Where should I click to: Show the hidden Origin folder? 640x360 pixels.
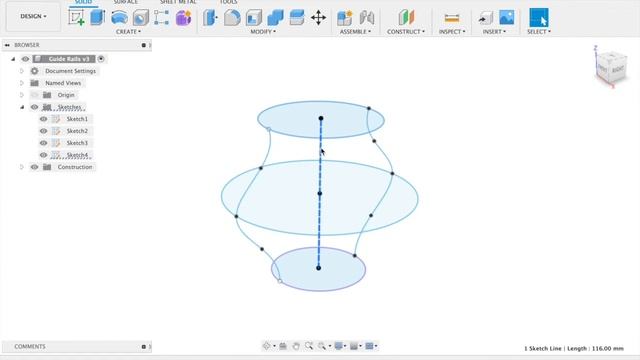(34, 95)
